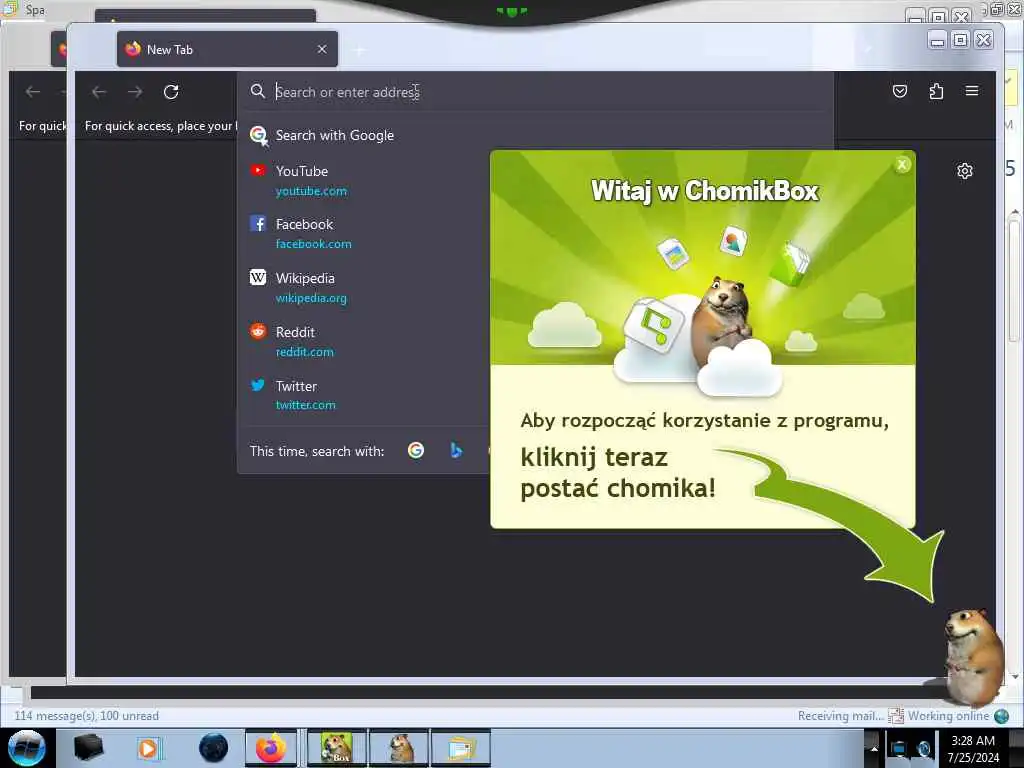The width and height of the screenshot is (1024, 768).
Task: Click the twitter.com address text
Action: pos(306,405)
